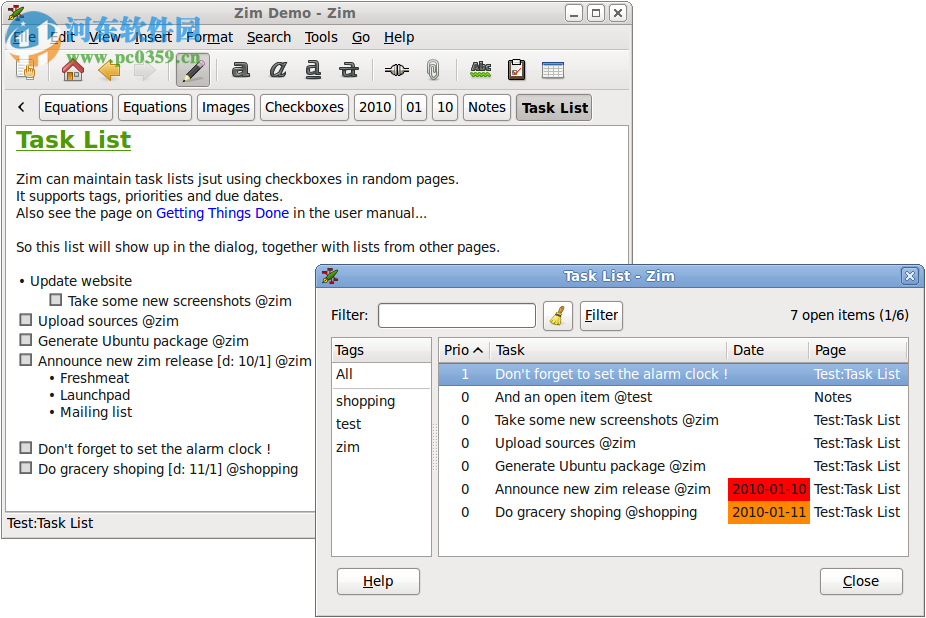Open the Search menu
926x618 pixels.
tap(269, 37)
